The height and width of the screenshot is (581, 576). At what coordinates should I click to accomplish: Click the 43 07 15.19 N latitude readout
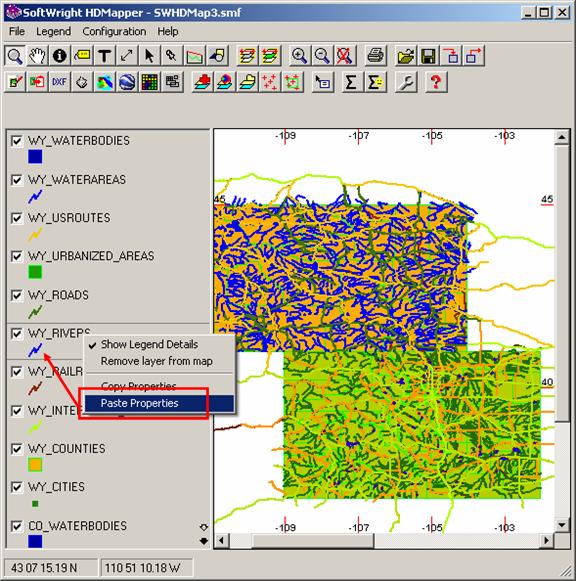pos(50,568)
